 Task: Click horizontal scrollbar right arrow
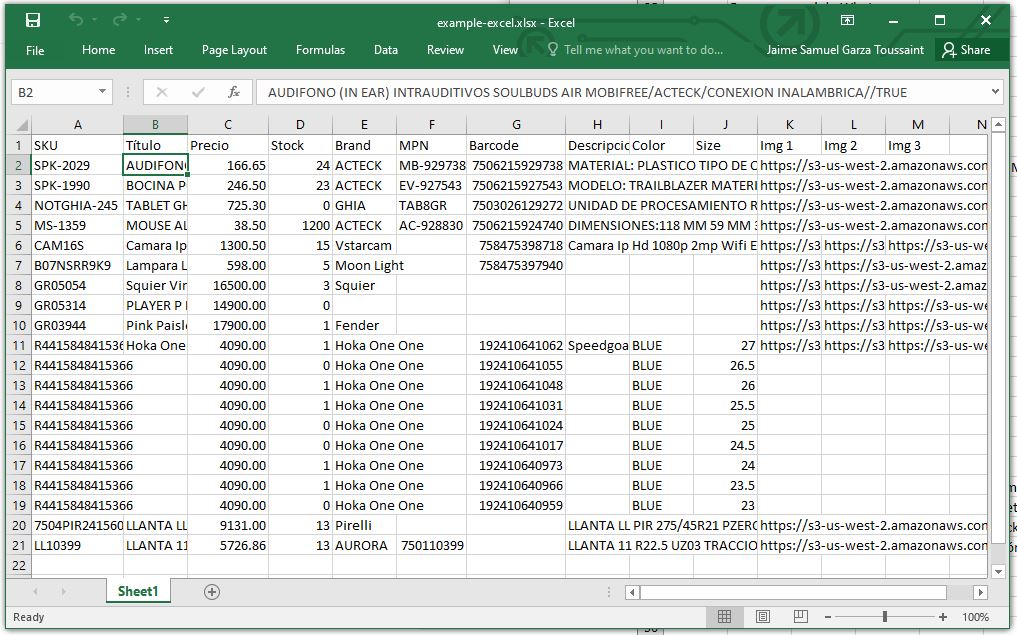(981, 592)
